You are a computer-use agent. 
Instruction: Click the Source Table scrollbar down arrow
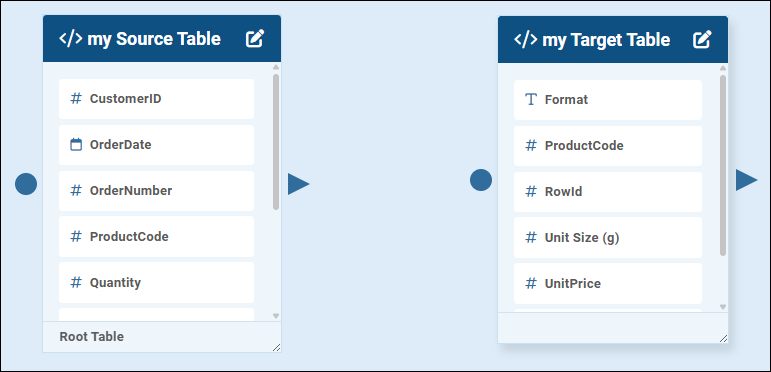click(276, 315)
